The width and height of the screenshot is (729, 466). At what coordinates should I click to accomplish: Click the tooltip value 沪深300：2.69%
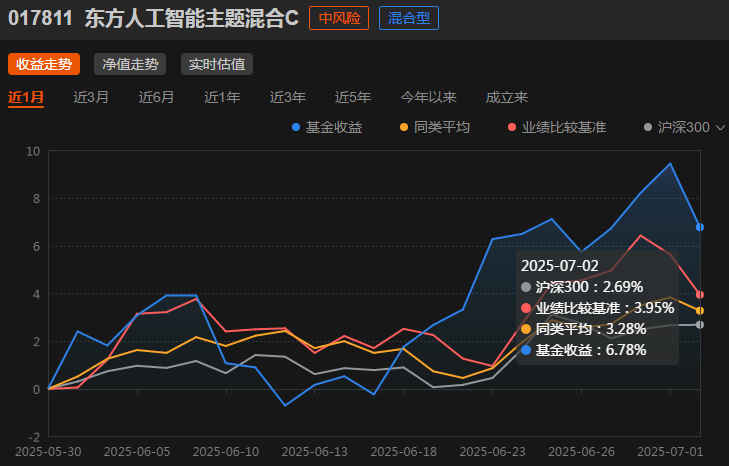click(x=582, y=287)
